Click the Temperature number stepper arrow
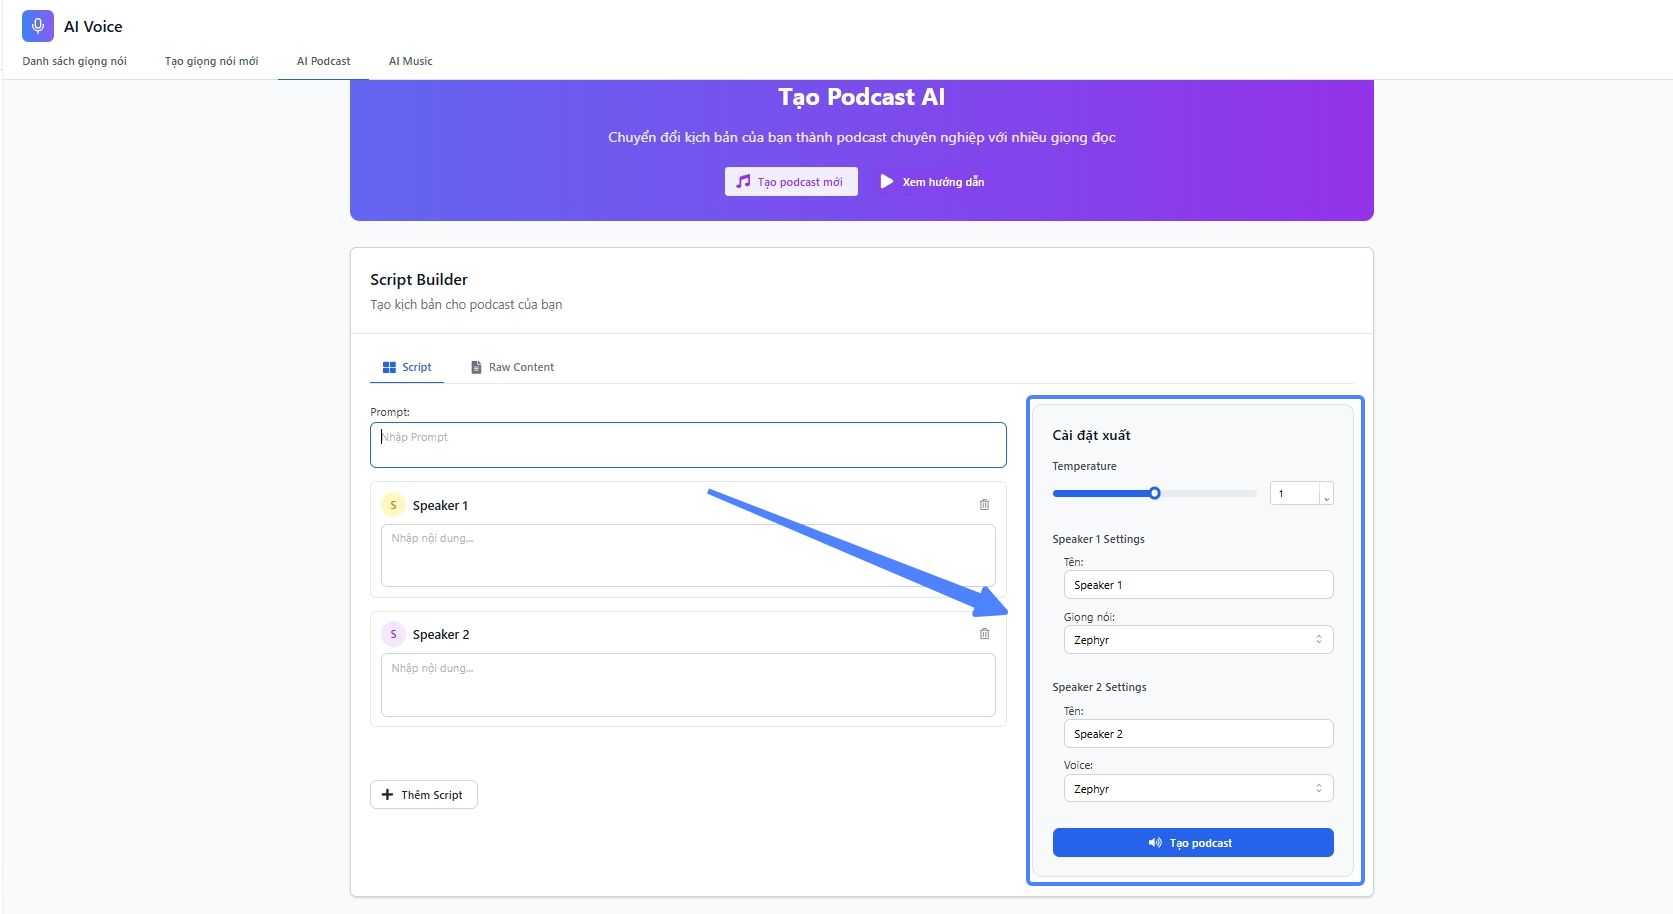 (1326, 494)
